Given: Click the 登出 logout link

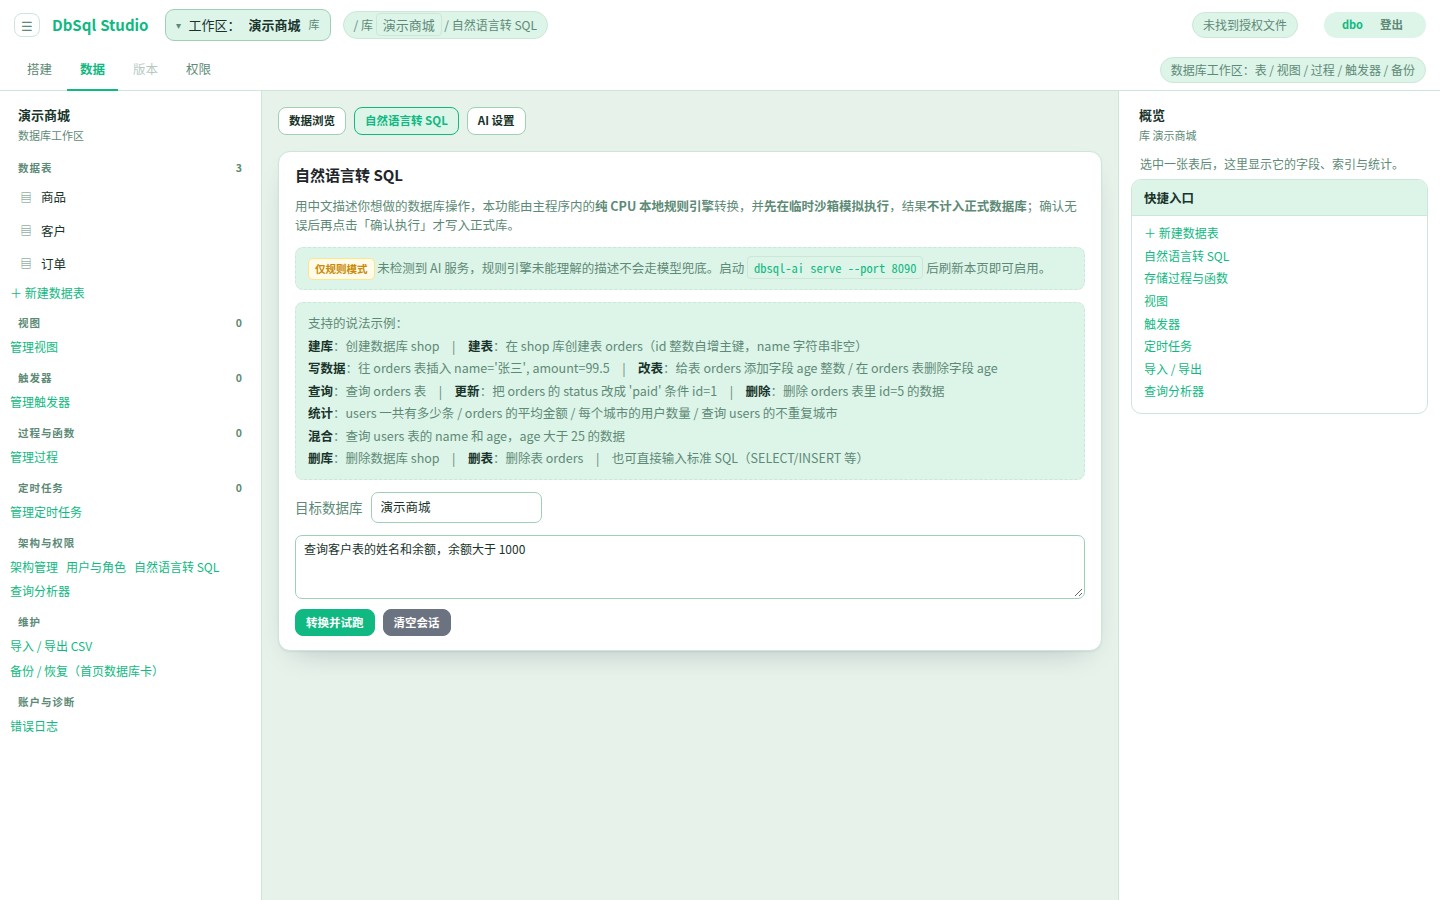Looking at the screenshot, I should pyautogui.click(x=1392, y=25).
